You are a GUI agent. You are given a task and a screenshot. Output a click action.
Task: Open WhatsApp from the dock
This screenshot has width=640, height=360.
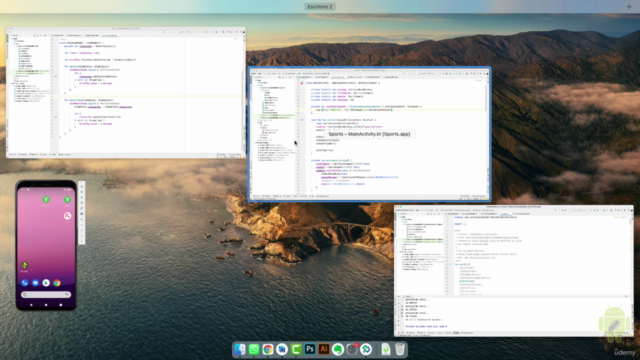(254, 349)
